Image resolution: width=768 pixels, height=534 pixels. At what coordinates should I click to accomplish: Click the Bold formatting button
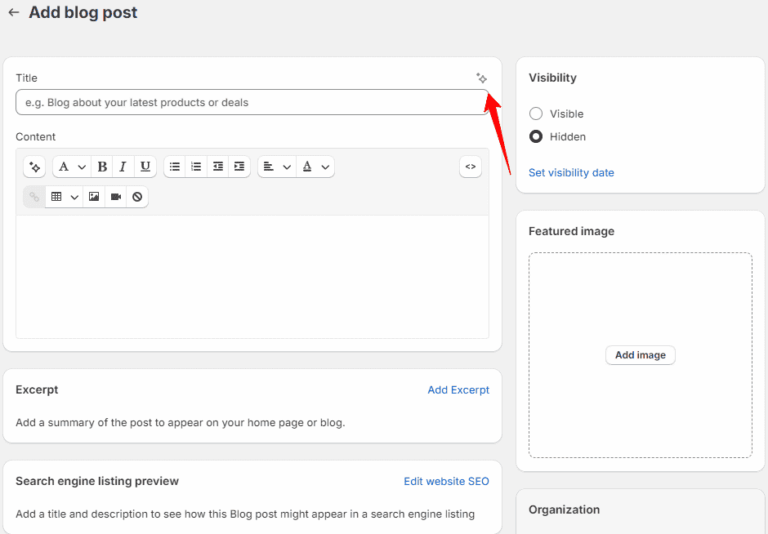click(x=102, y=167)
